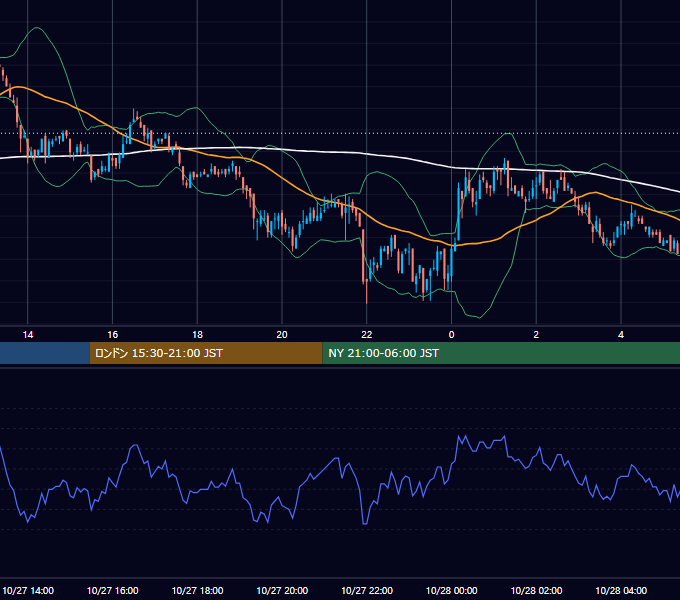
Task: Click the NY 21:00-06:00 JST session bar
Action: click(501, 353)
